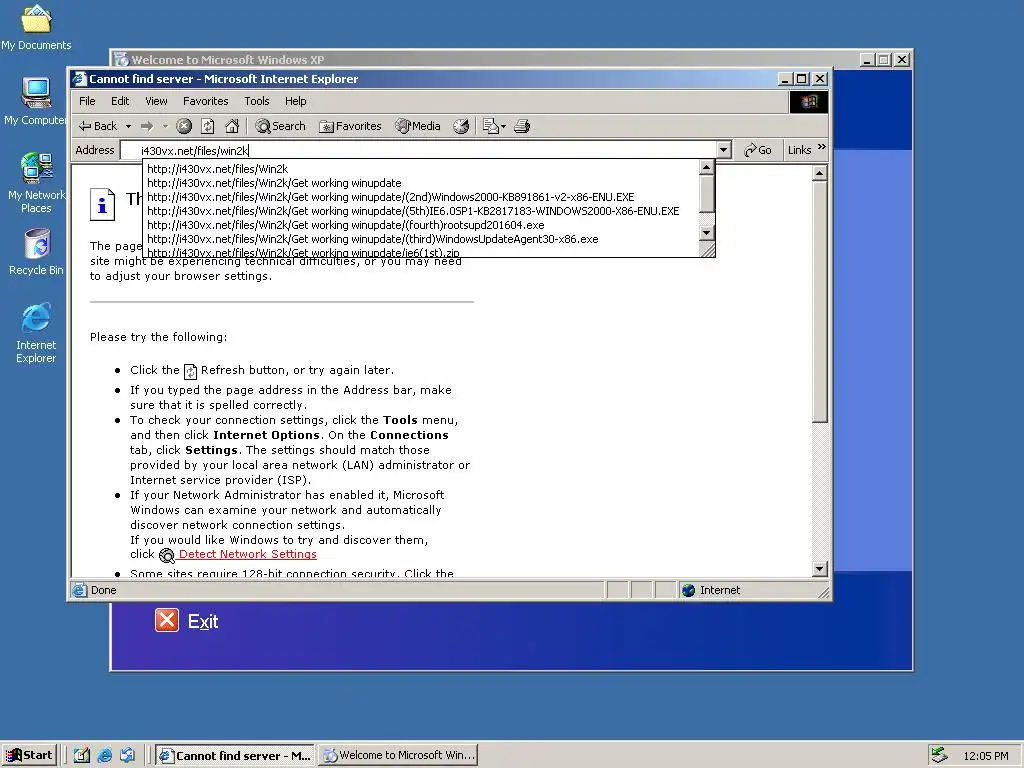Click the Stop loading icon

point(184,126)
